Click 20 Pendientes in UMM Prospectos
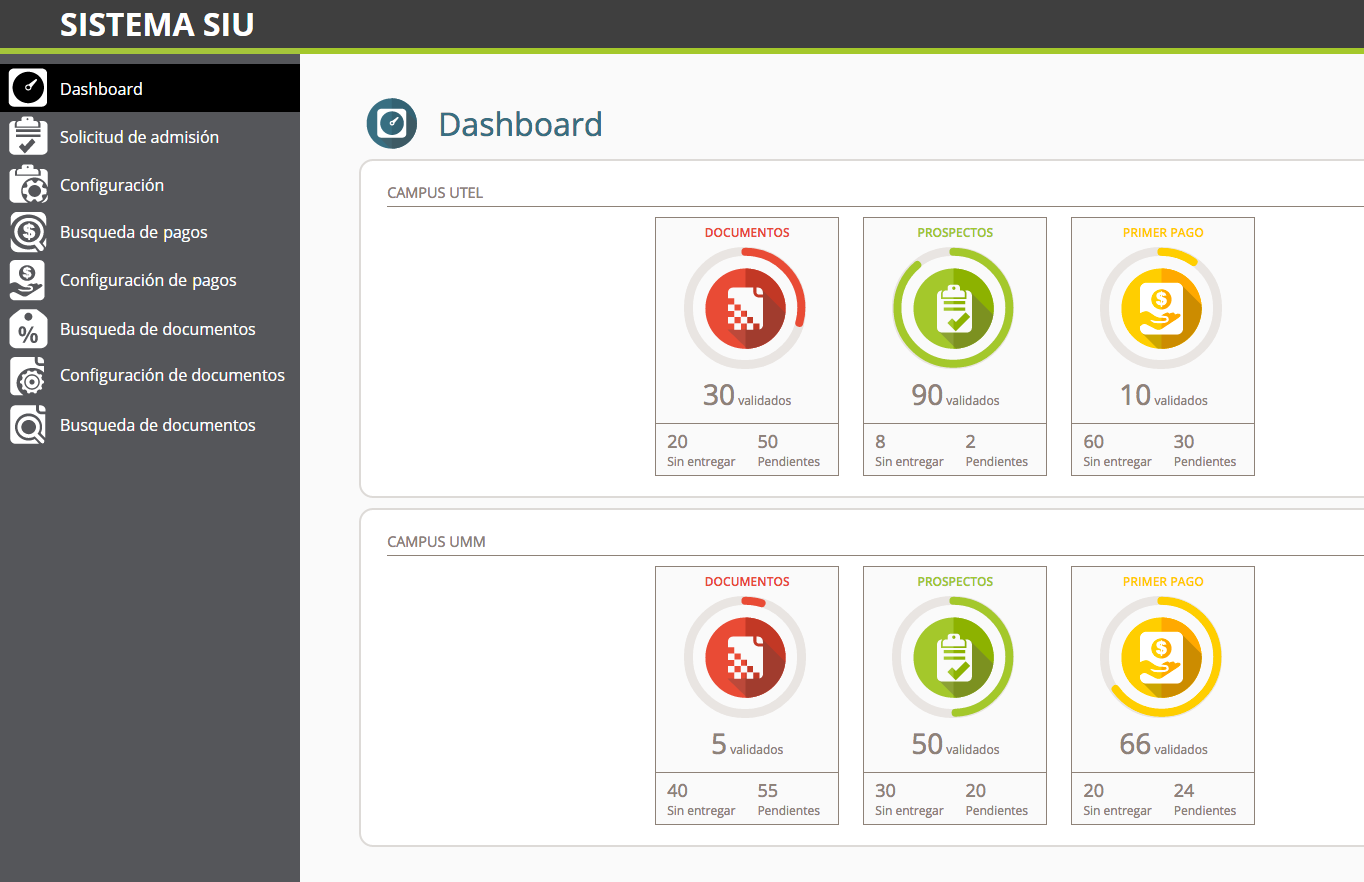Image resolution: width=1364 pixels, height=882 pixels. coord(997,799)
